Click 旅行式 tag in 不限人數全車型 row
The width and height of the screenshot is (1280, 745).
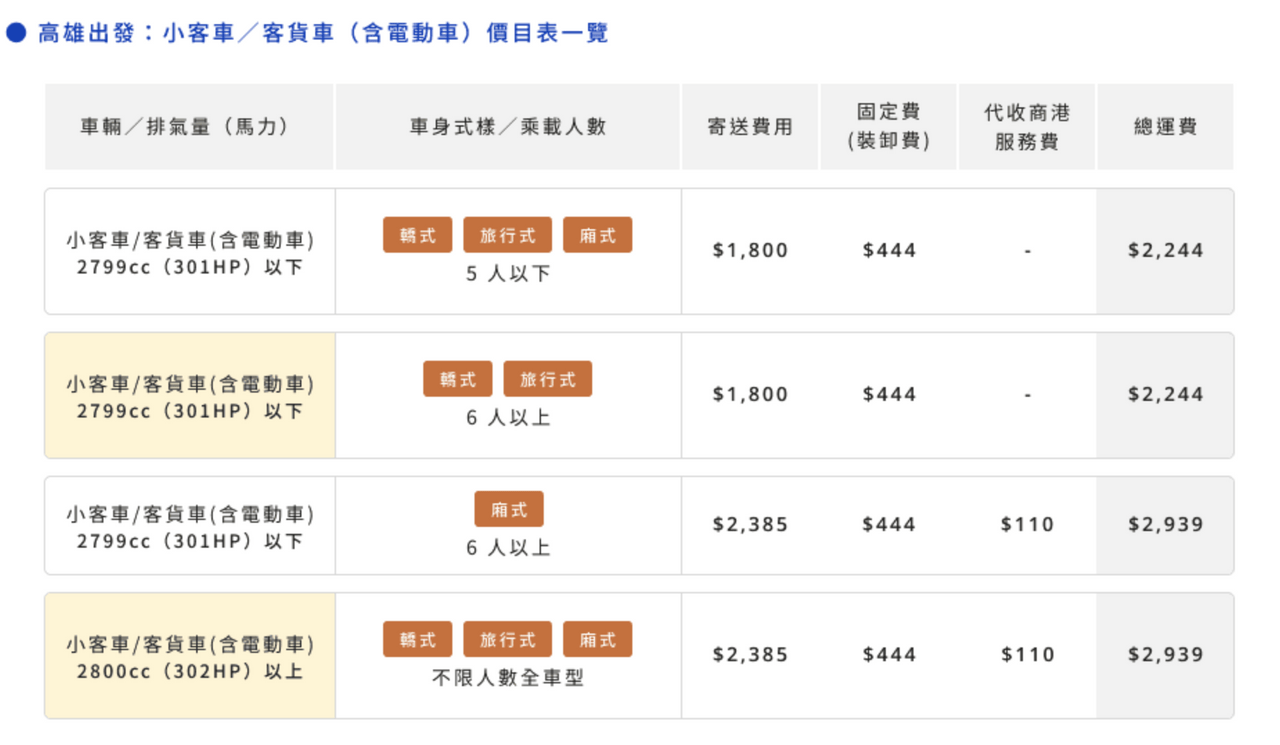coord(508,639)
